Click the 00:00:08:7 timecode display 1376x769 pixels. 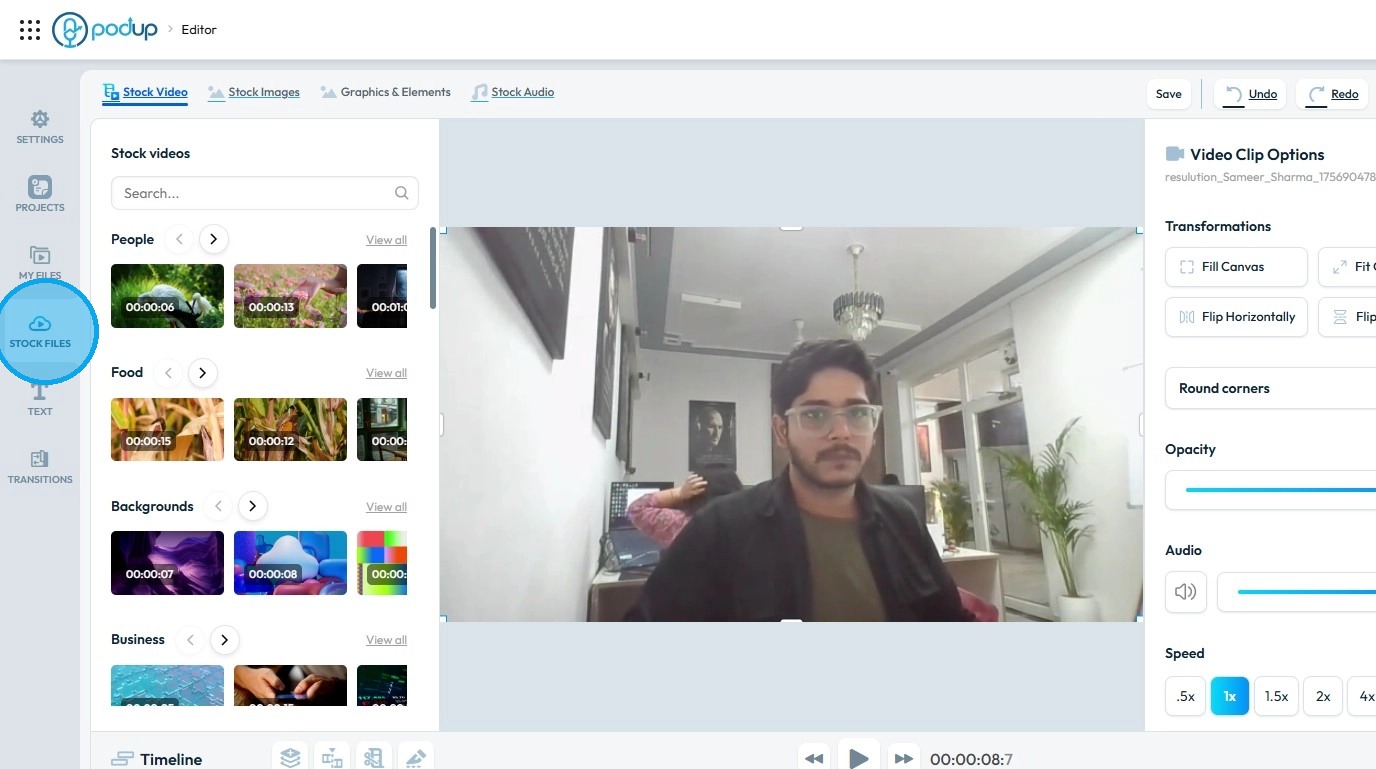pyautogui.click(x=971, y=760)
